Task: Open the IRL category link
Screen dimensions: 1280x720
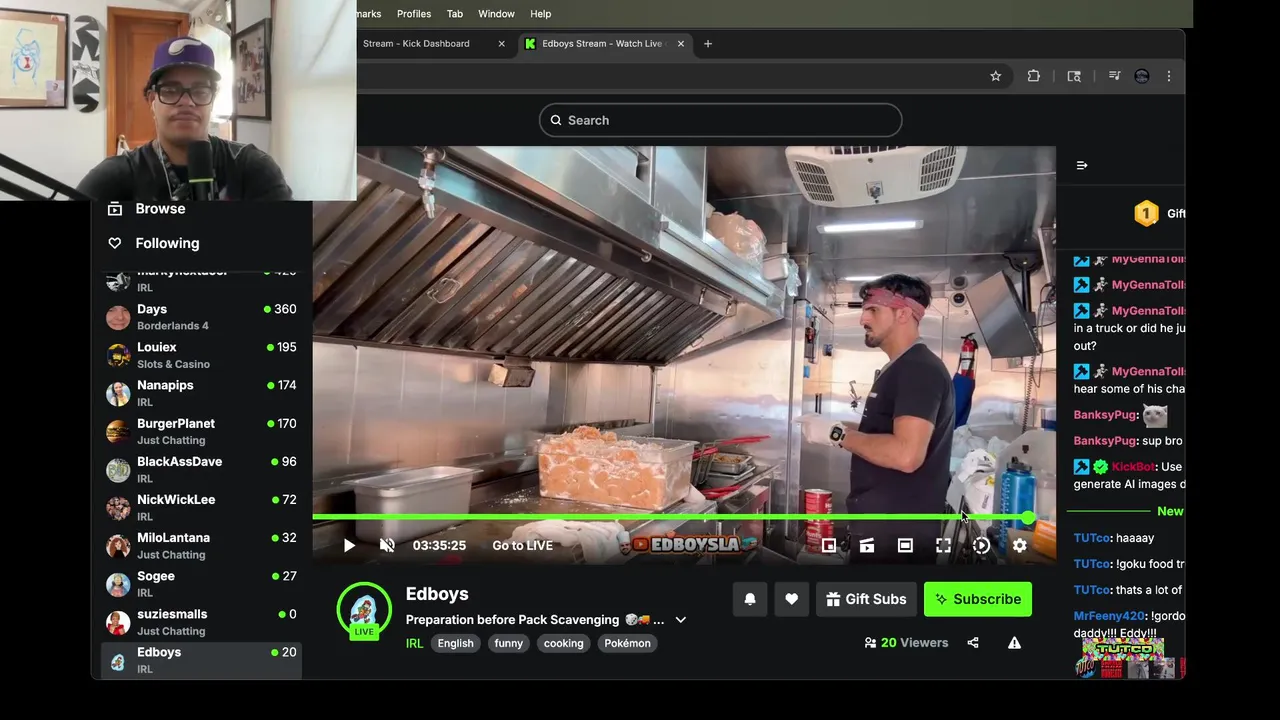Action: [414, 643]
